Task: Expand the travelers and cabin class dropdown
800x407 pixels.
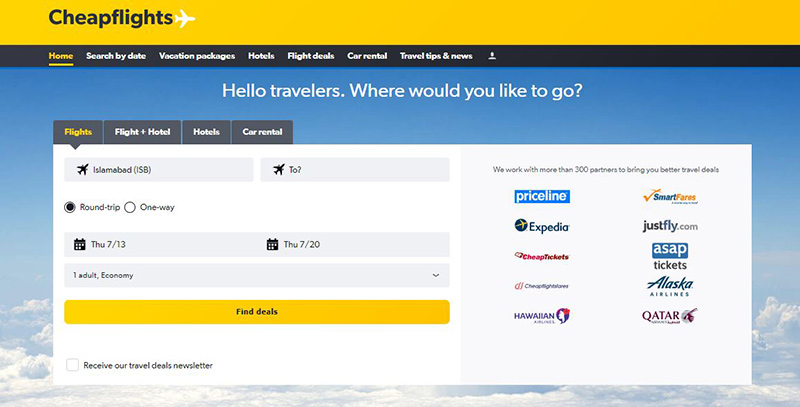Action: pos(257,275)
